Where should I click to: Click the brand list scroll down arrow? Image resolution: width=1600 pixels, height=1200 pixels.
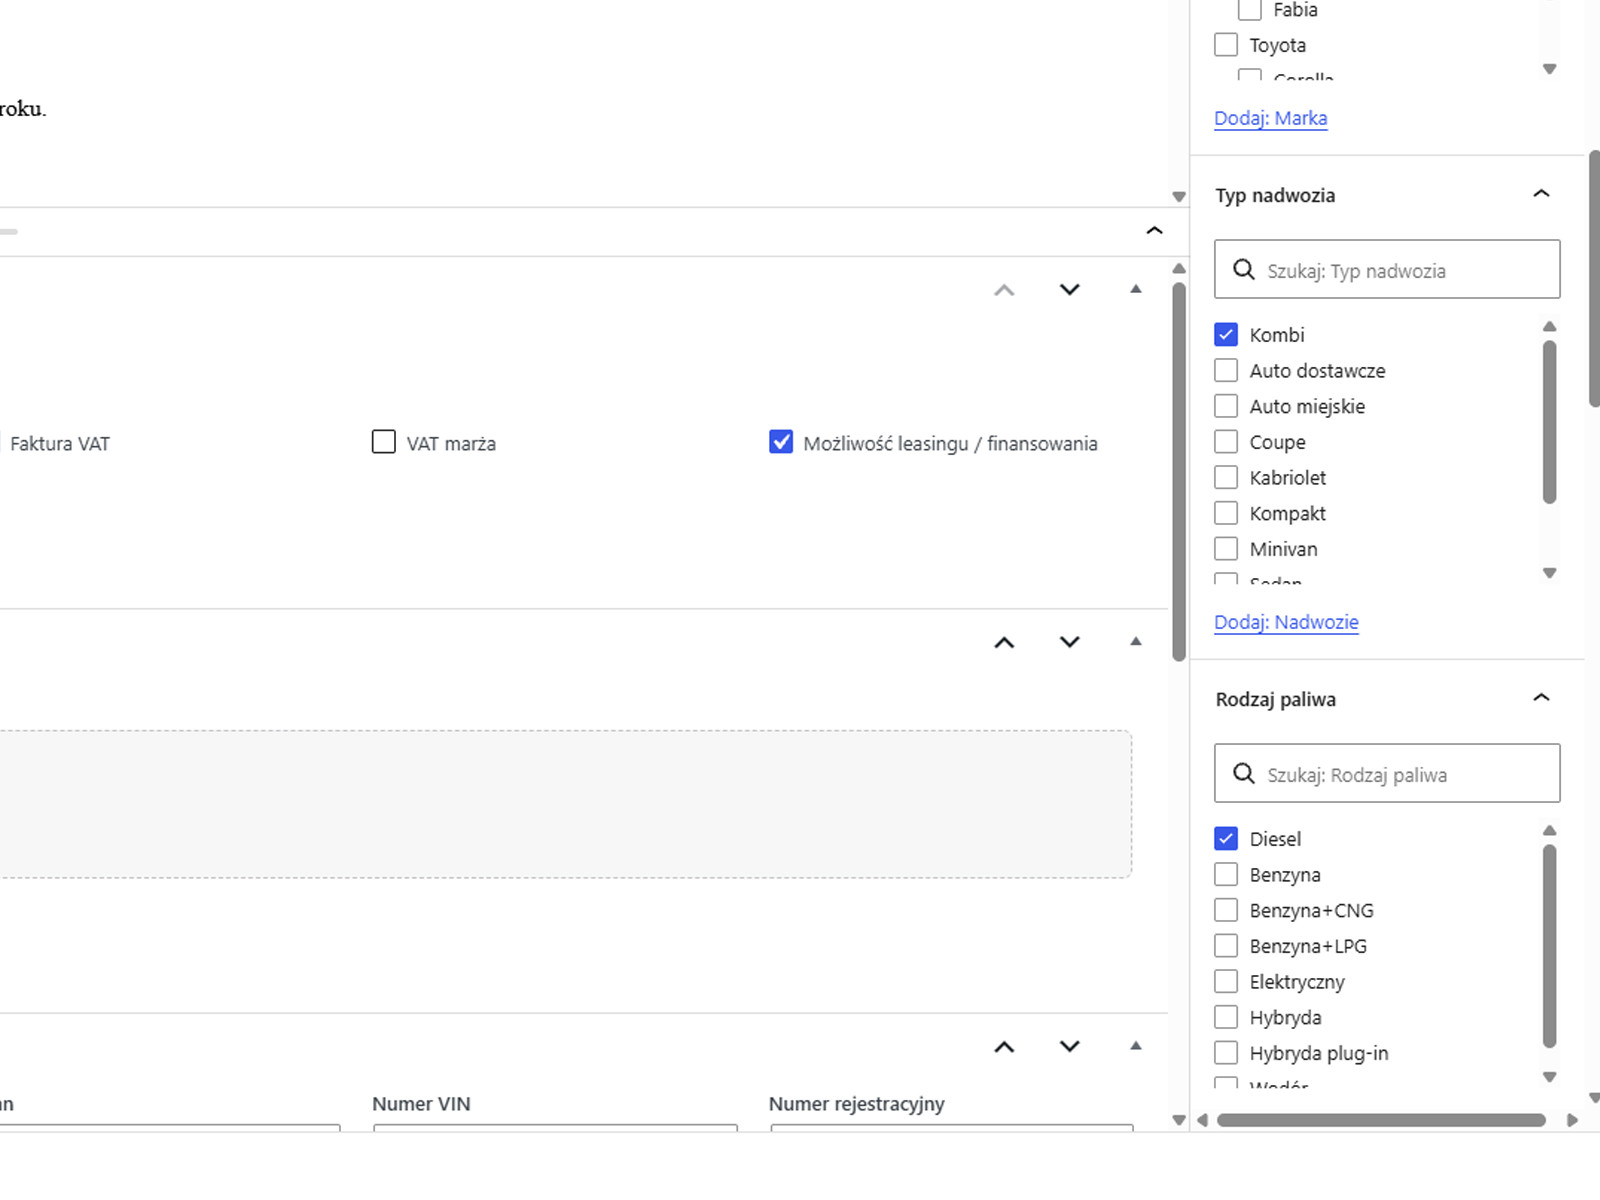coord(1549,69)
